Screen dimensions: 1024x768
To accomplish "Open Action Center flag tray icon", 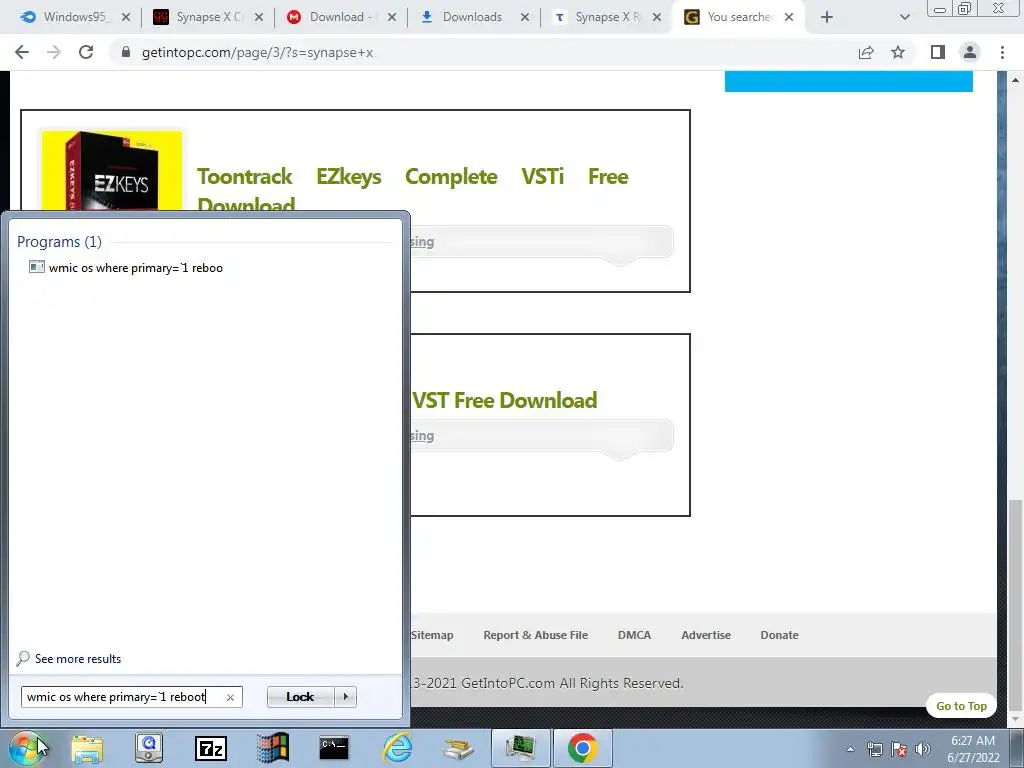I will [899, 749].
